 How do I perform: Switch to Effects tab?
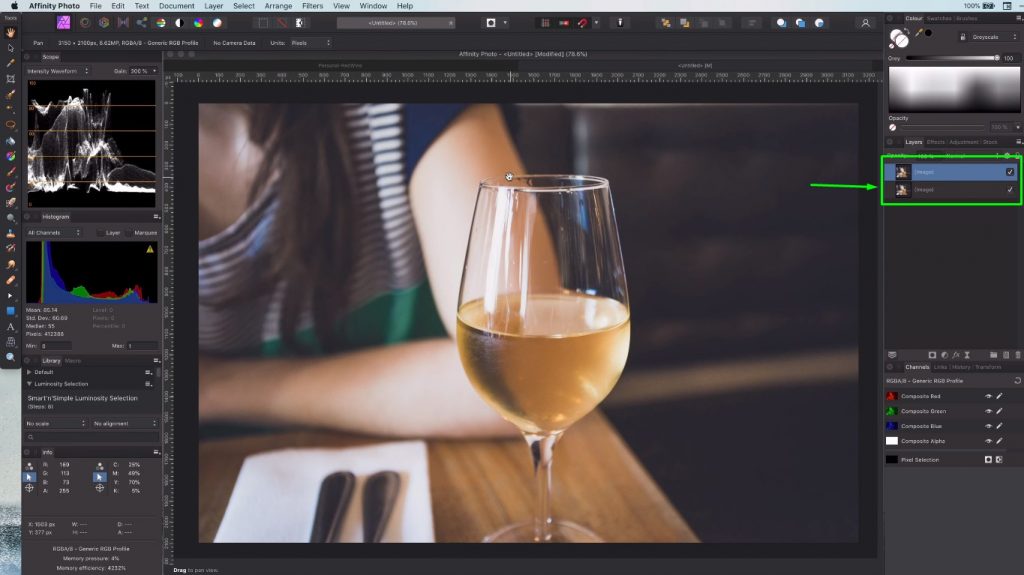(936, 142)
